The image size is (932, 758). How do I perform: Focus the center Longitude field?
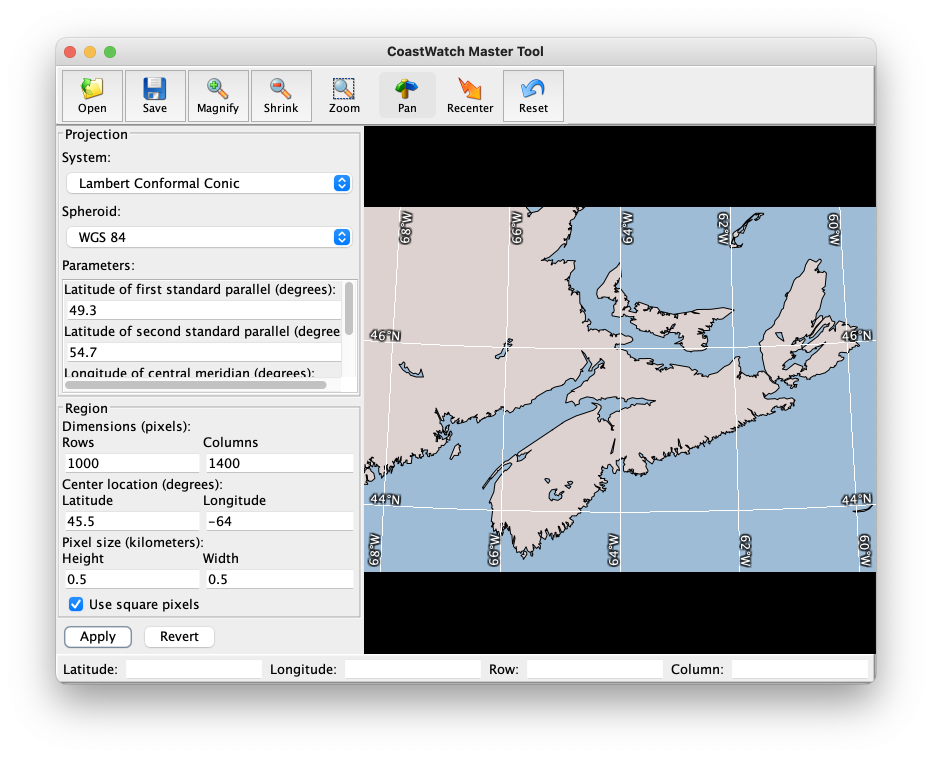[x=278, y=521]
